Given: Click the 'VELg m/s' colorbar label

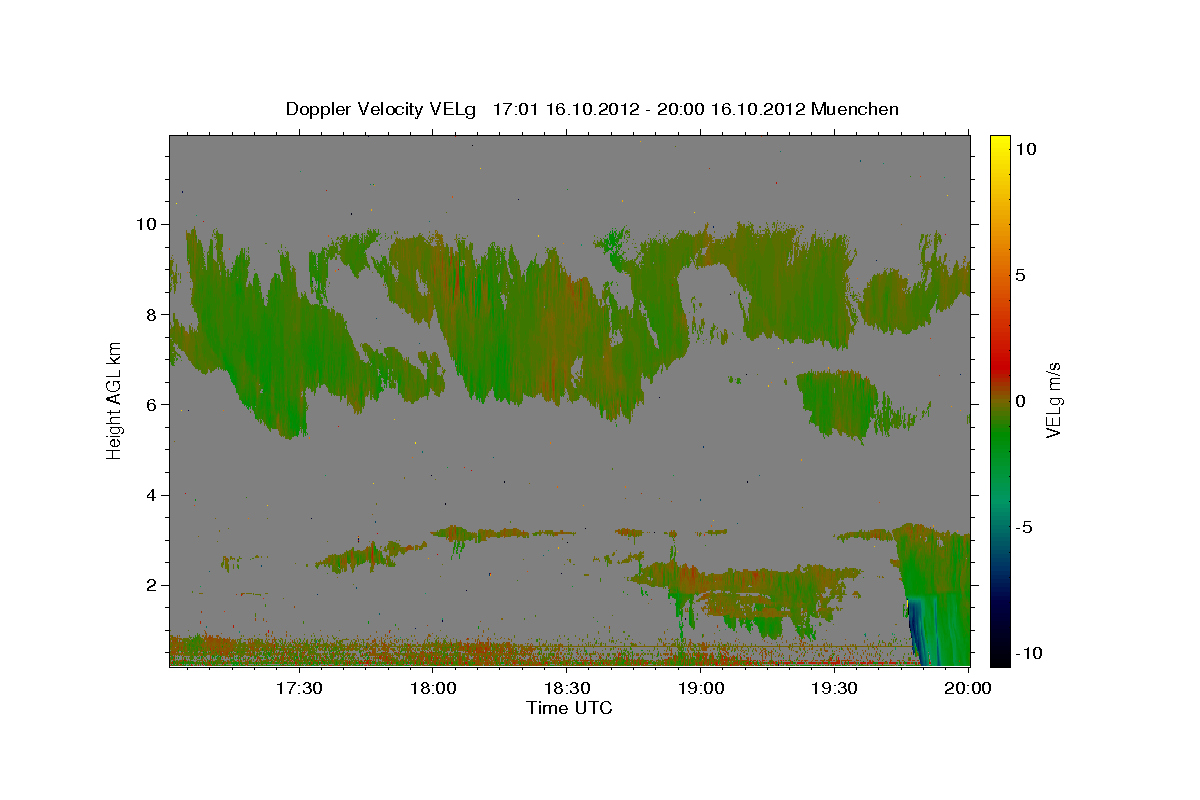Looking at the screenshot, I should pyautogui.click(x=1054, y=399).
